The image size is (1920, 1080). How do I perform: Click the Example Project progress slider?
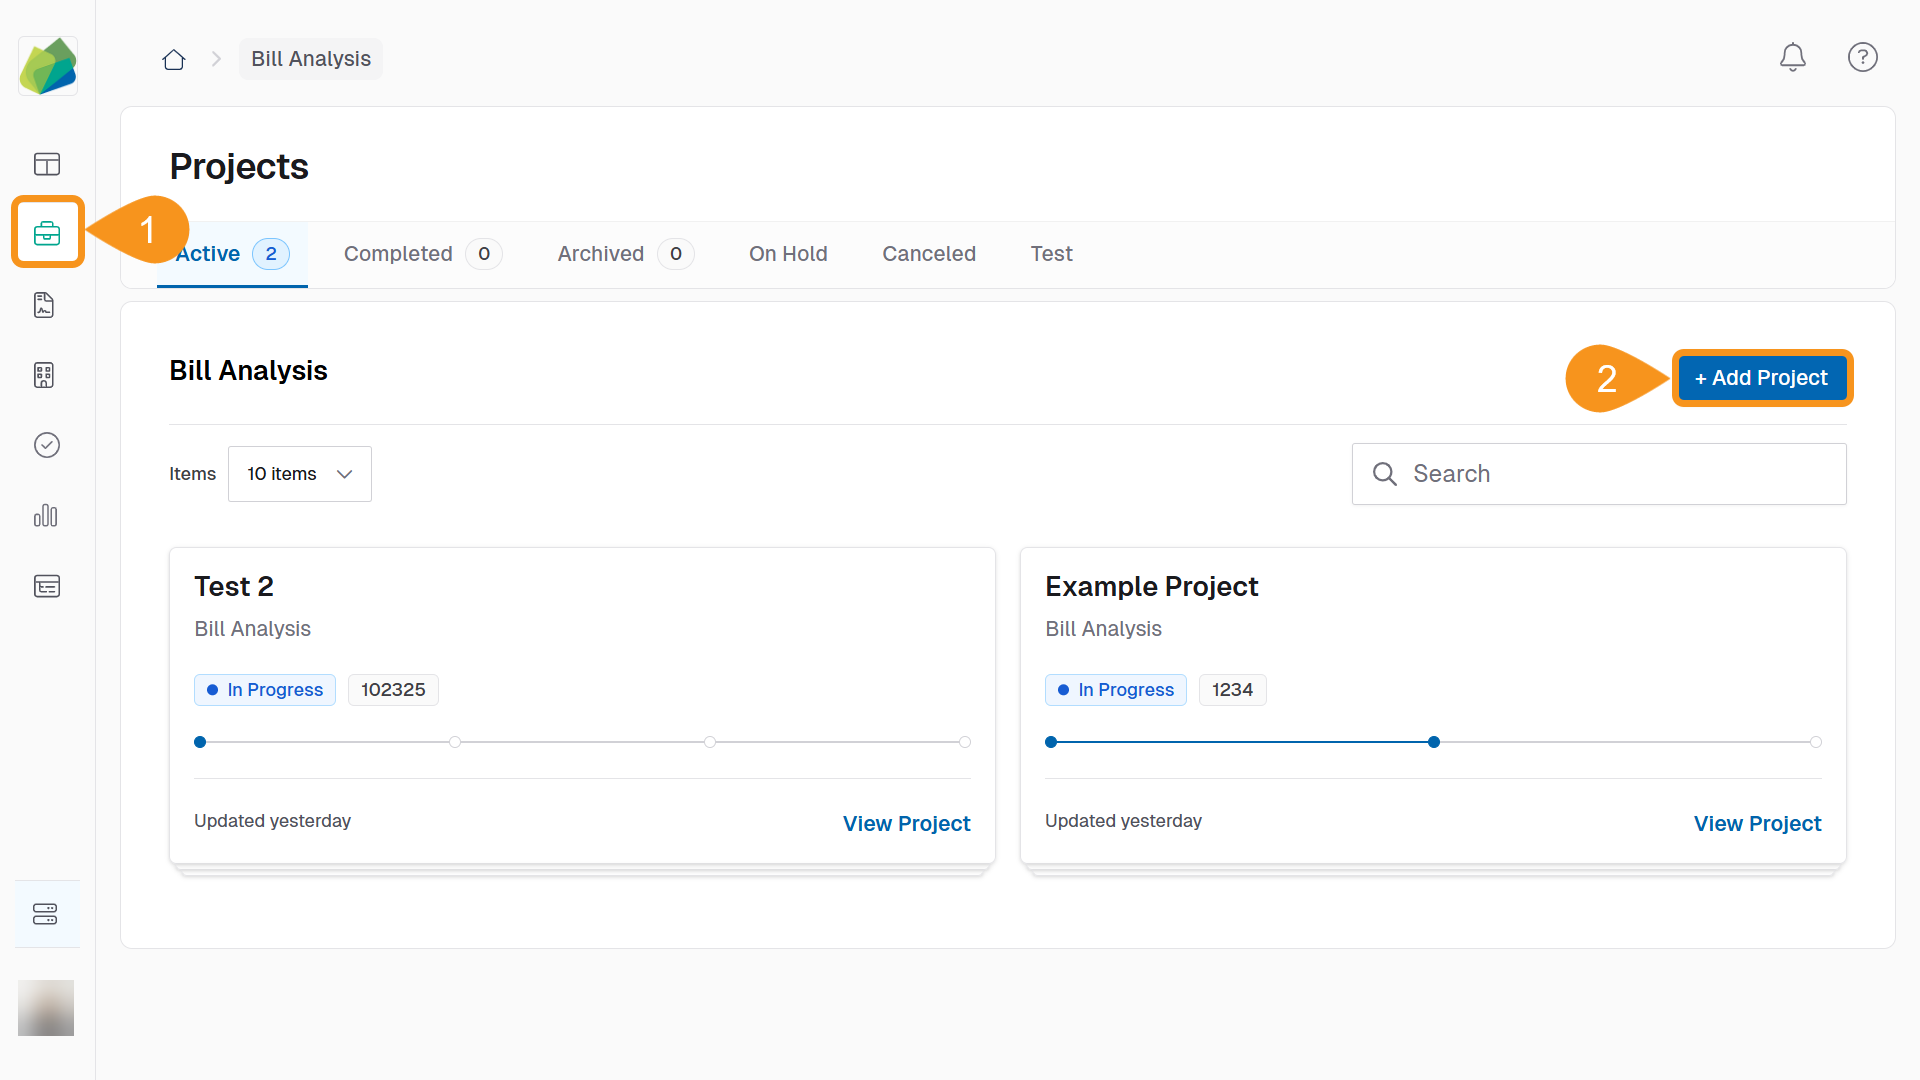pyautogui.click(x=1434, y=741)
